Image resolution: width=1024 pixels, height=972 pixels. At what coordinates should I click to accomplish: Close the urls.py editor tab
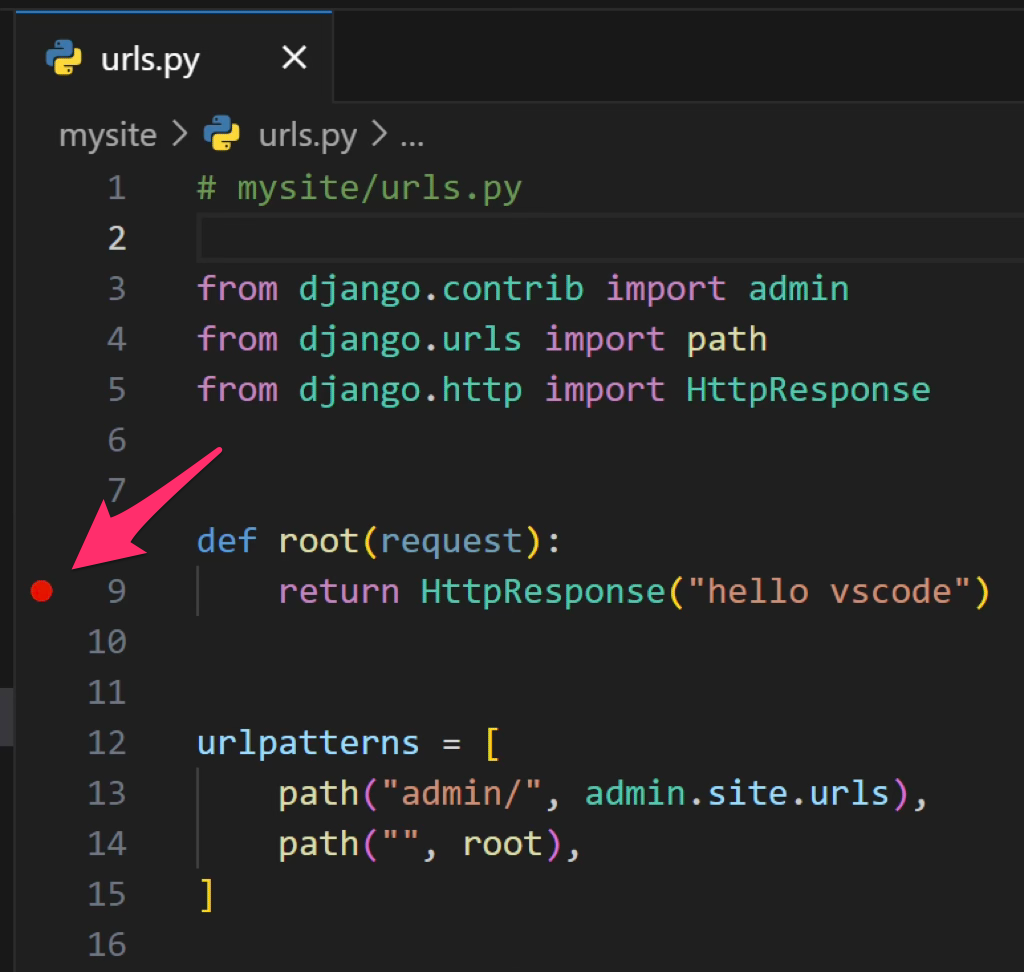coord(293,60)
